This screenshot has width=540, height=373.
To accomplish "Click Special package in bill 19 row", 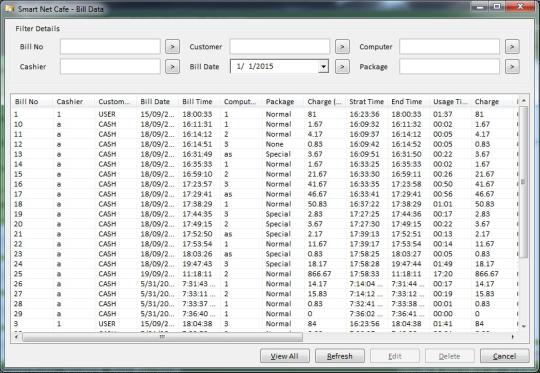I will 278,214.
